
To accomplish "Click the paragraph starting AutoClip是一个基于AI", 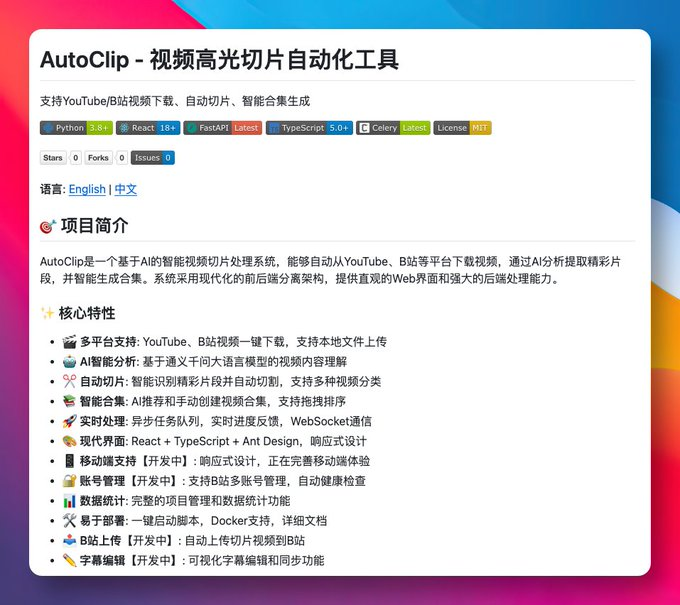I will [x=330, y=270].
